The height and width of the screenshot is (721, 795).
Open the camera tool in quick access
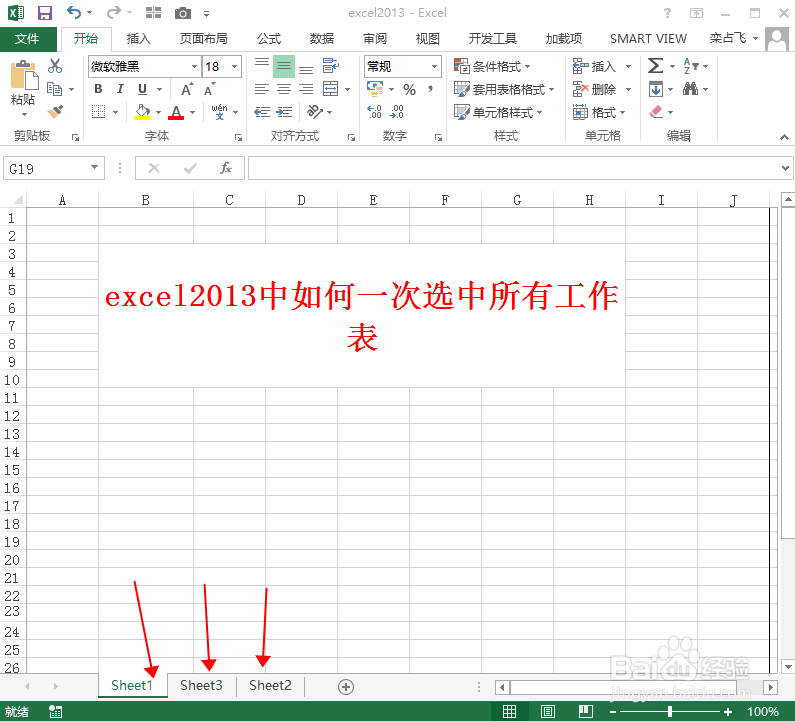click(x=183, y=13)
